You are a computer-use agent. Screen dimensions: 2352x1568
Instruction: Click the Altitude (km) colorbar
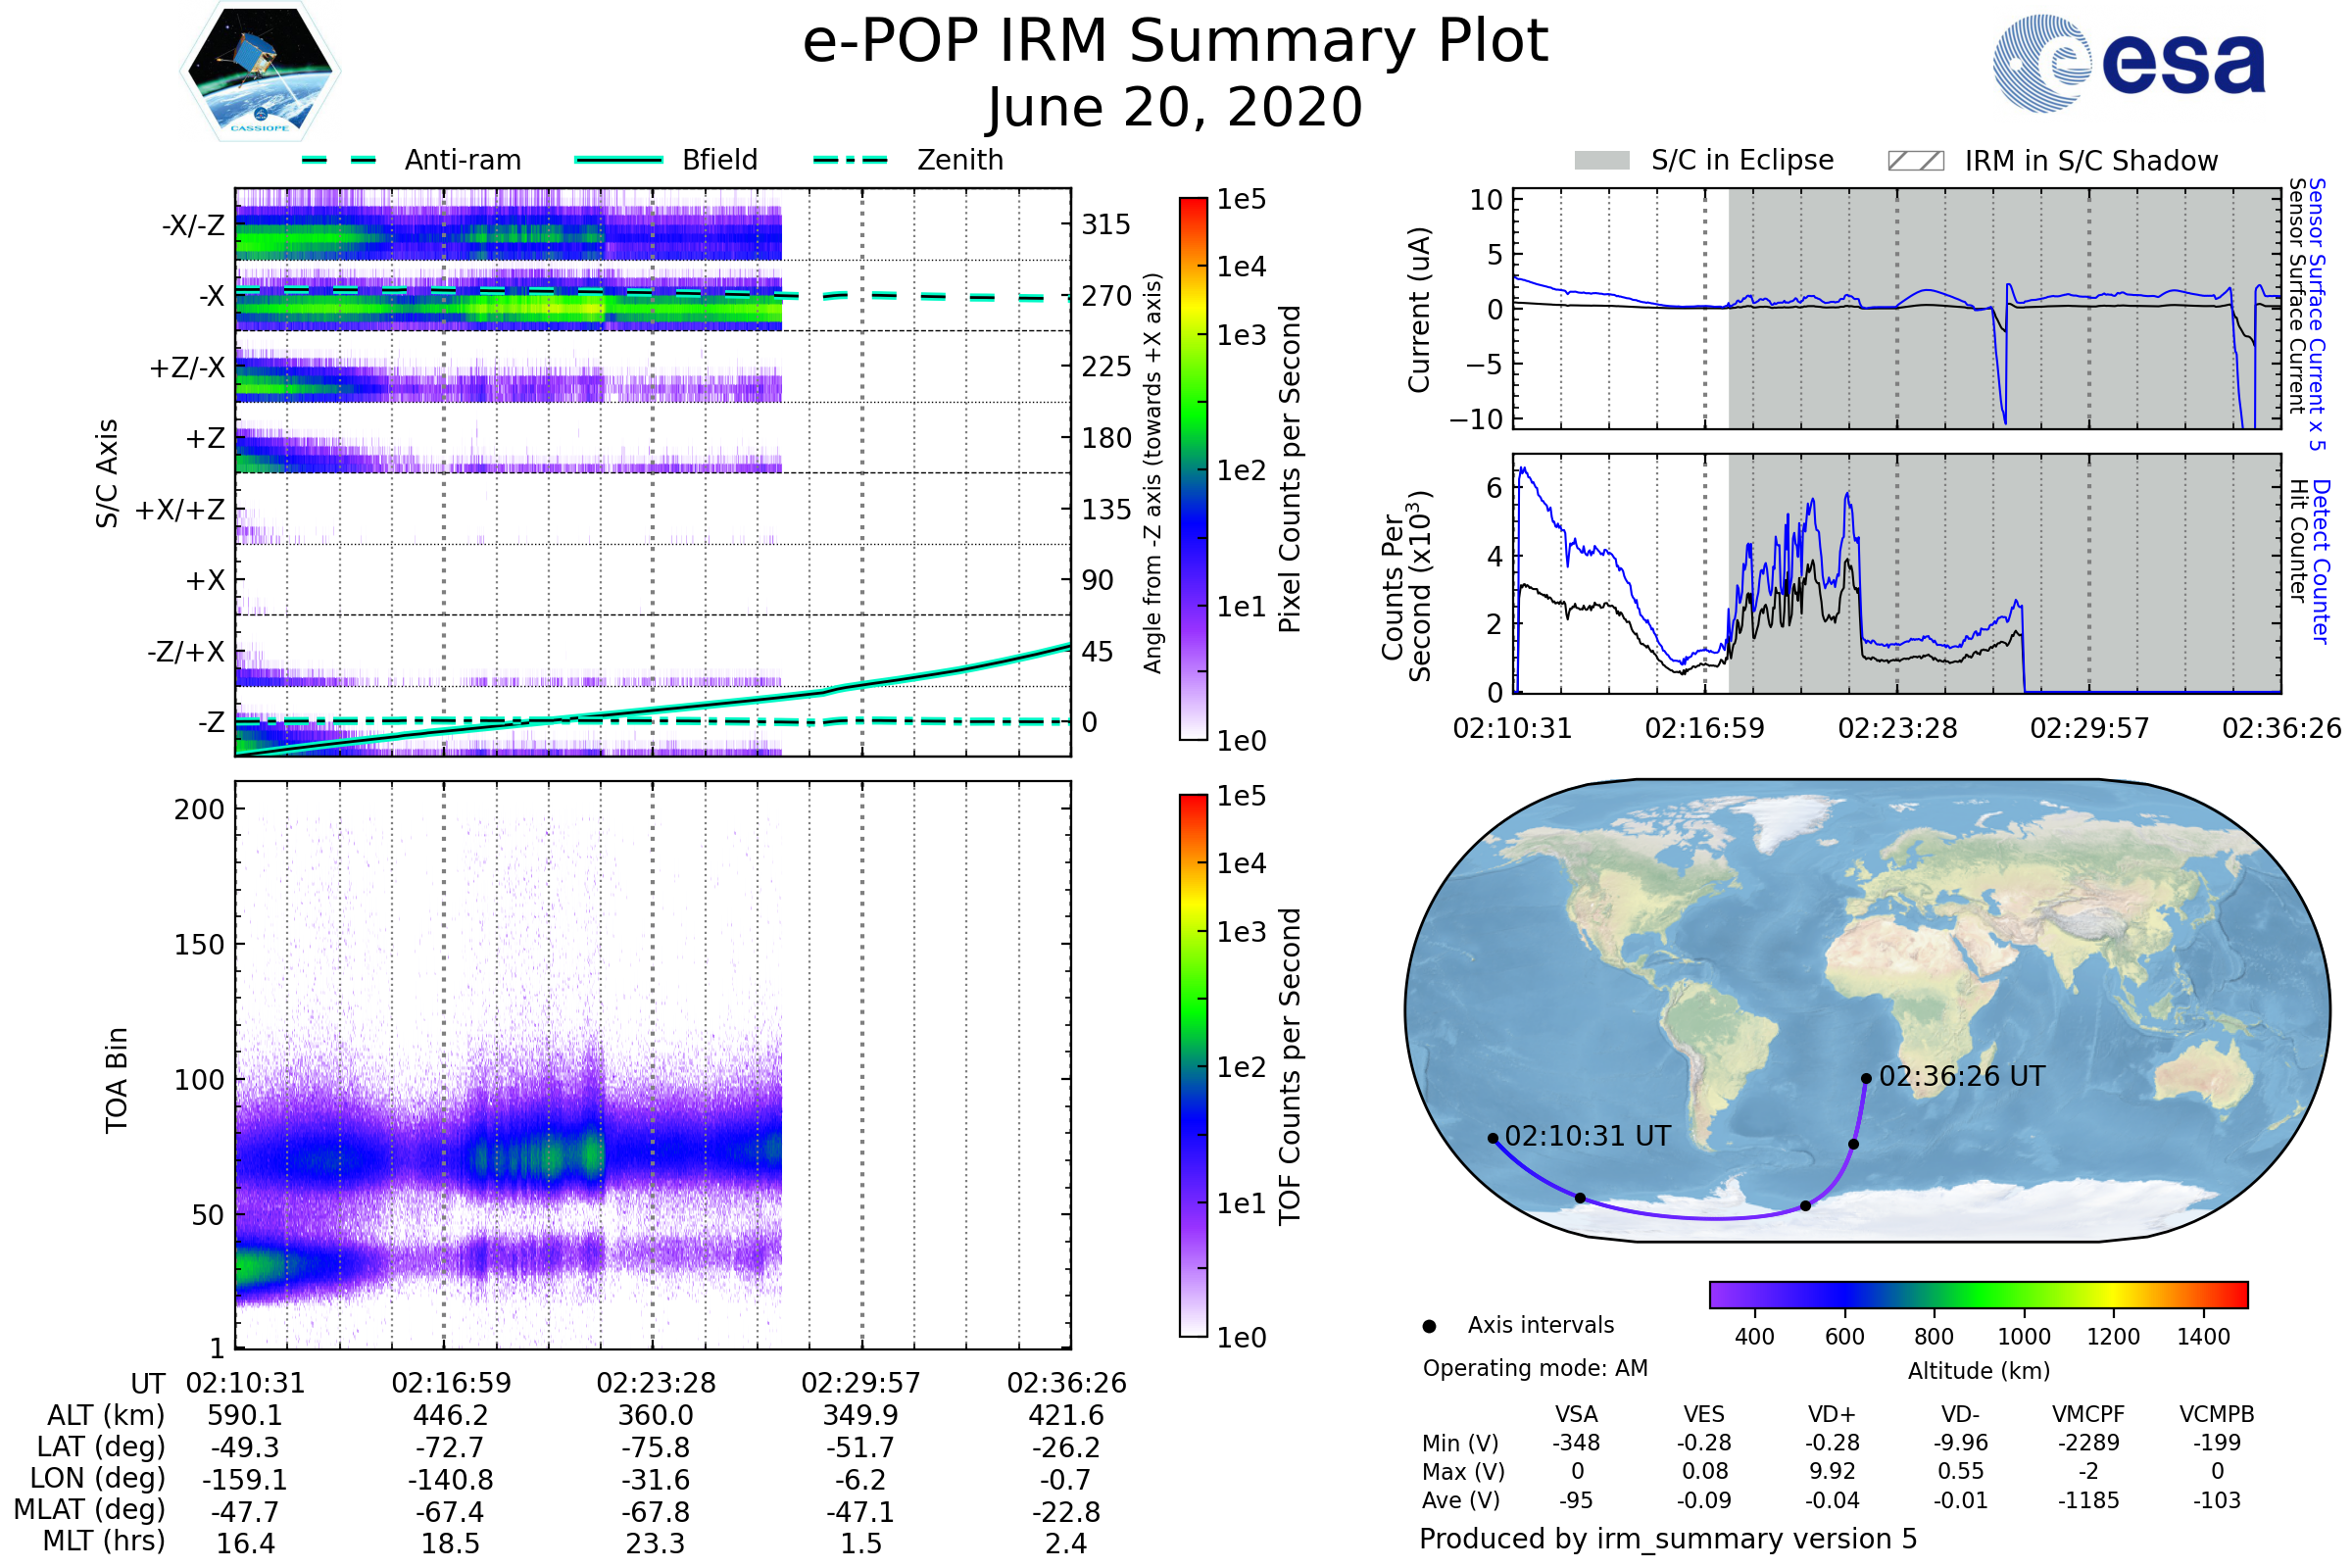(1979, 1294)
